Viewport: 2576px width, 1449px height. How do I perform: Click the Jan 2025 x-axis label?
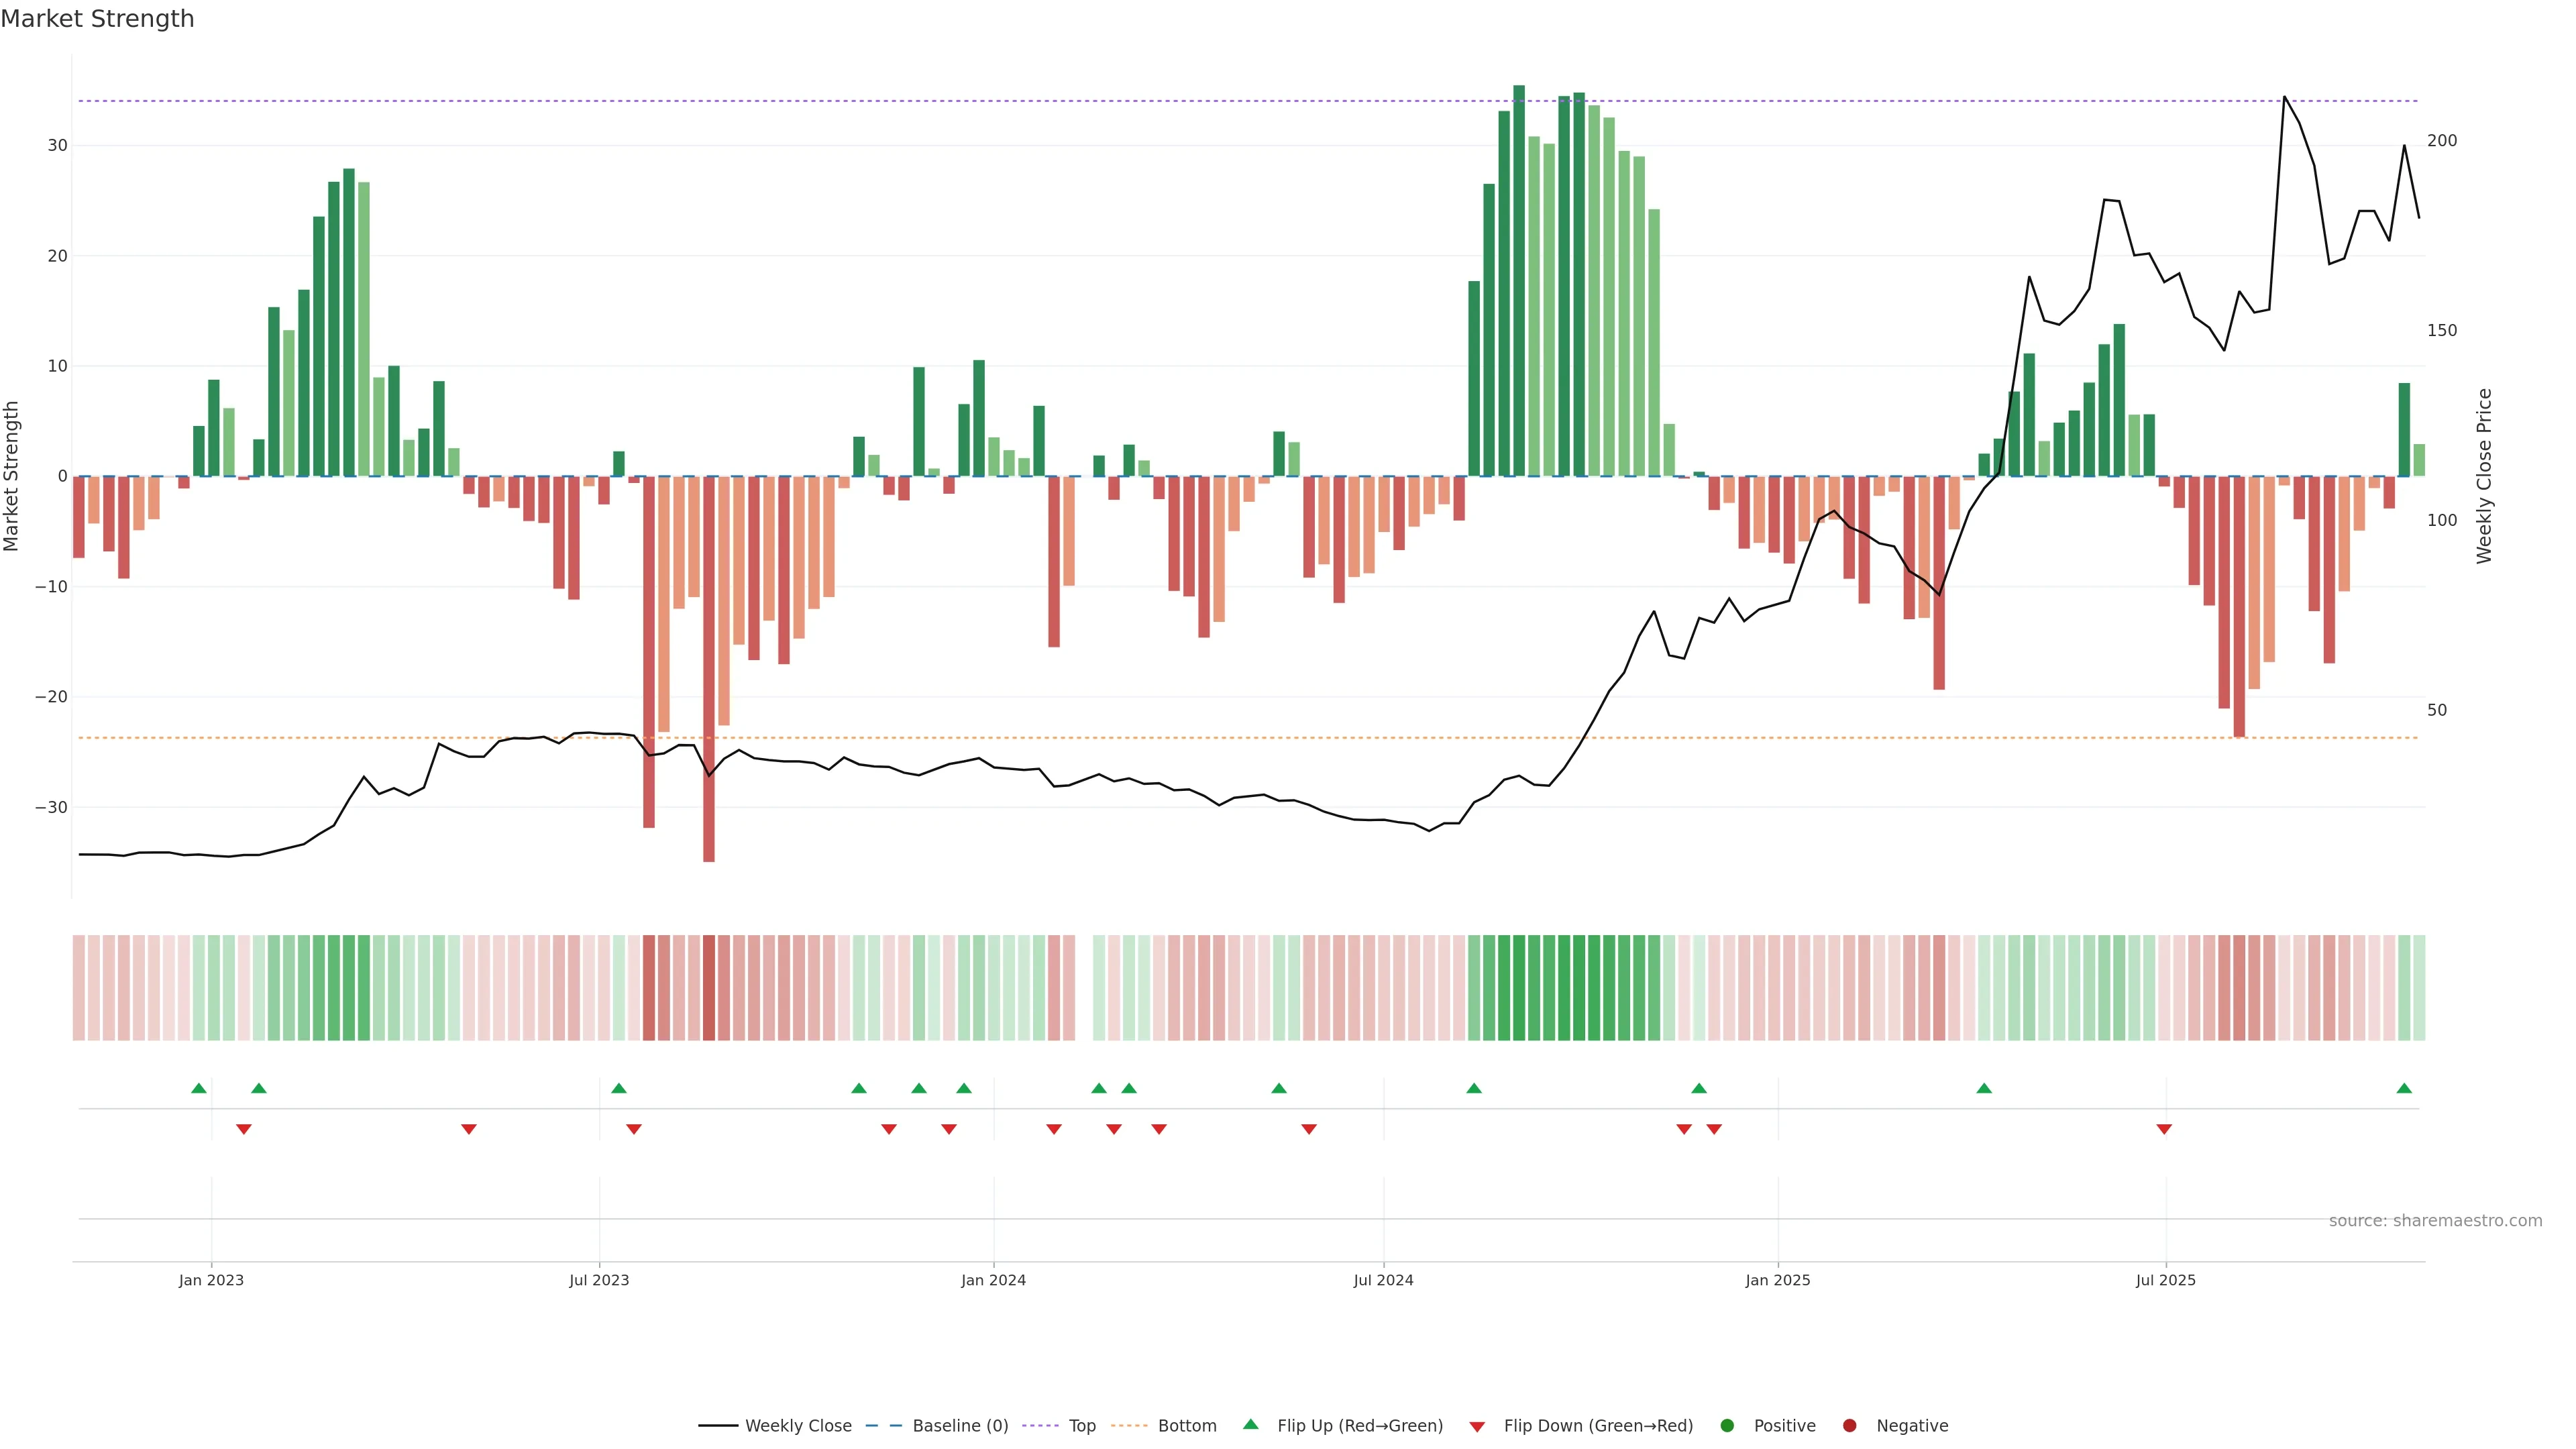pyautogui.click(x=1777, y=1280)
